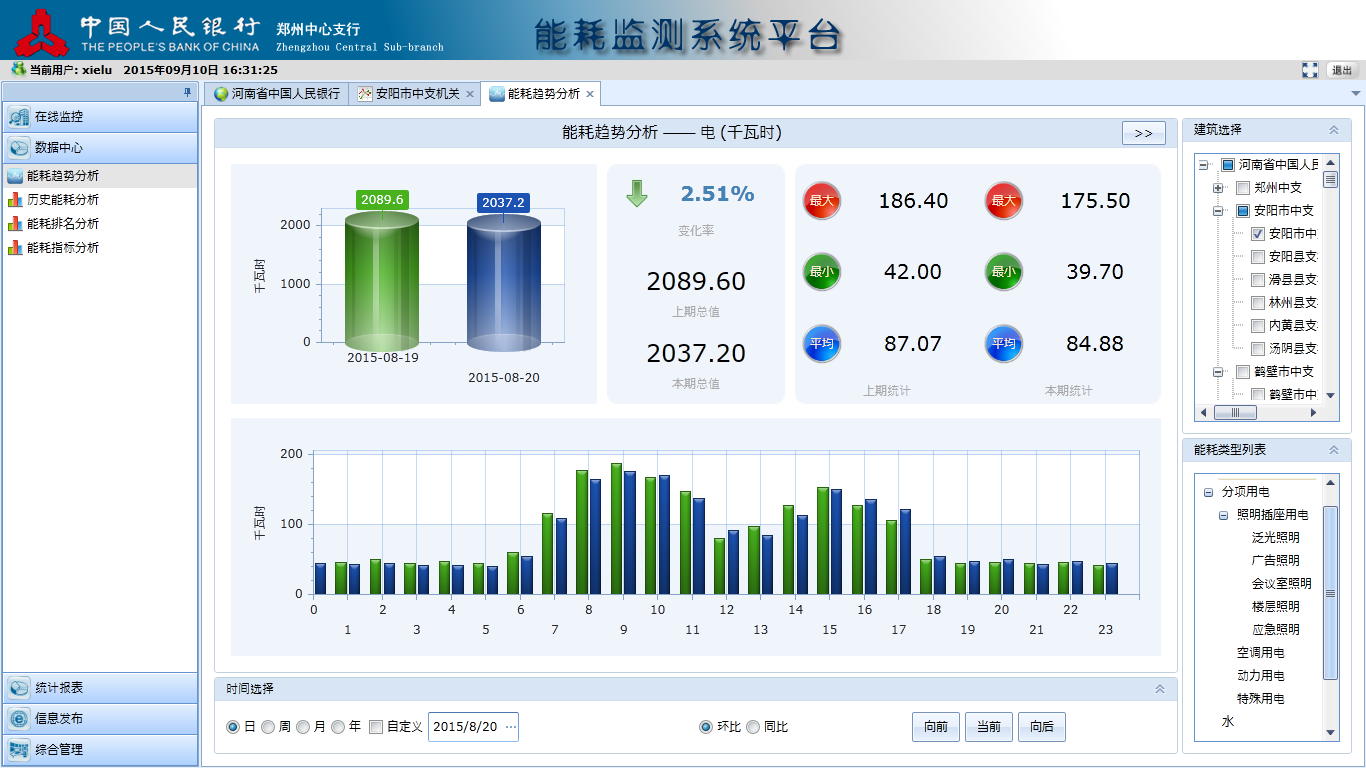Click the 向前 button

(x=936, y=727)
